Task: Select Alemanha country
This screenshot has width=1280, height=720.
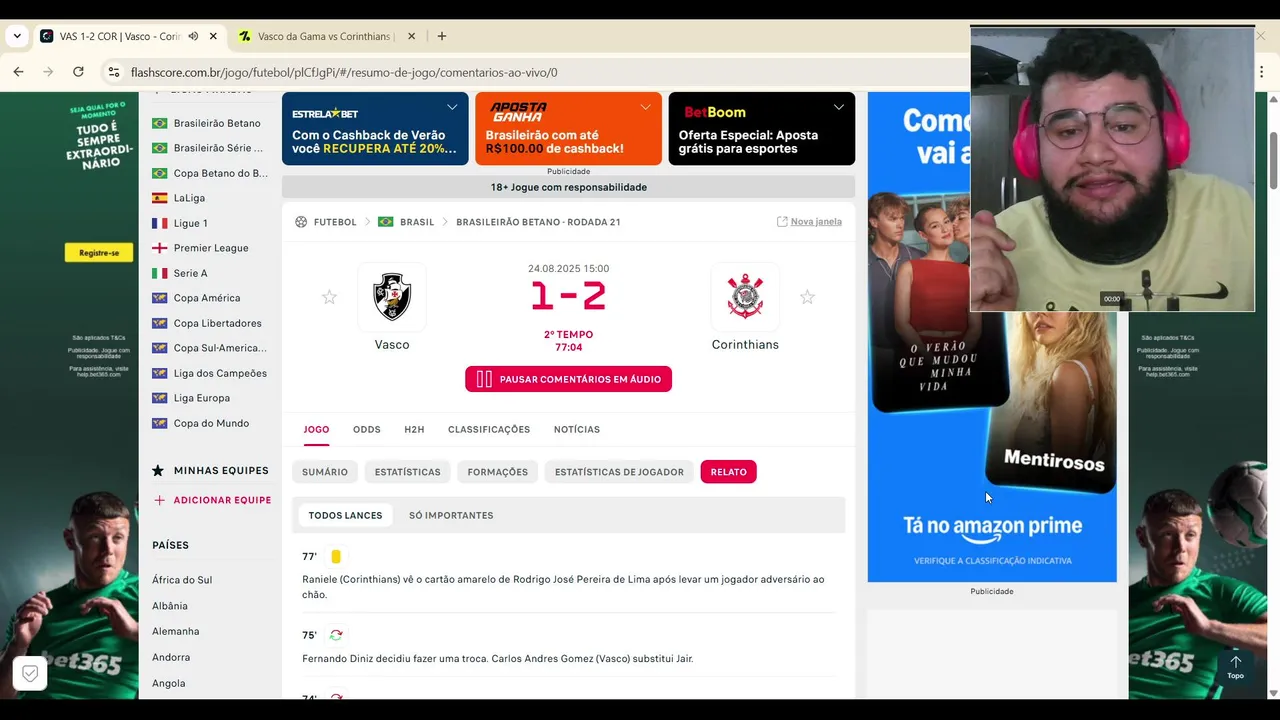Action: tap(176, 631)
